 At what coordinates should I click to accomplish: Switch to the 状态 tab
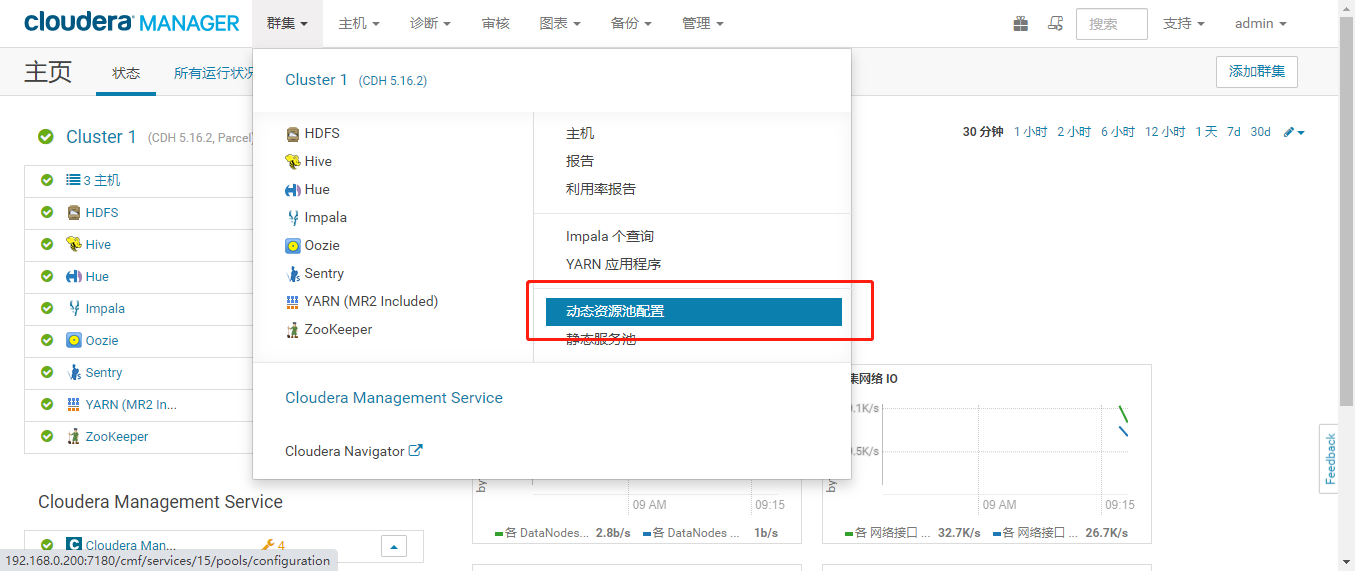pos(126,73)
